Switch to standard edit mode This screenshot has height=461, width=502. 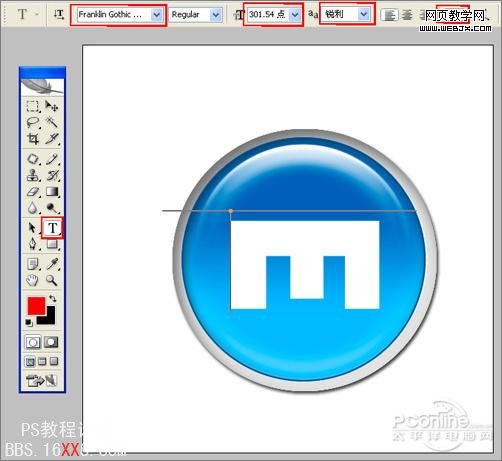point(33,342)
